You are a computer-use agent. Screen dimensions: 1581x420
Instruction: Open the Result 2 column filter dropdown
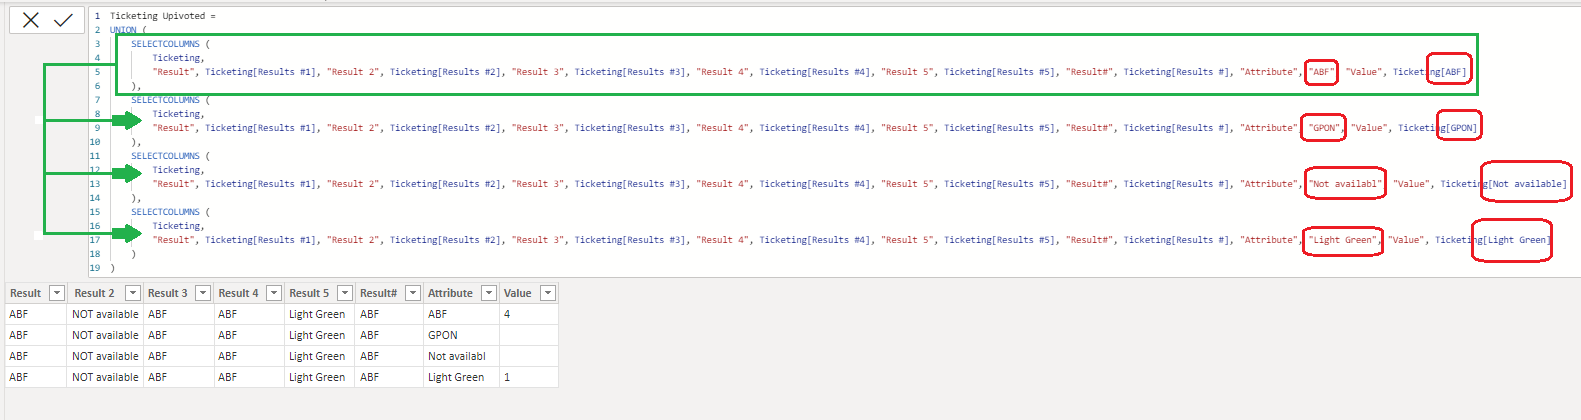click(x=133, y=293)
